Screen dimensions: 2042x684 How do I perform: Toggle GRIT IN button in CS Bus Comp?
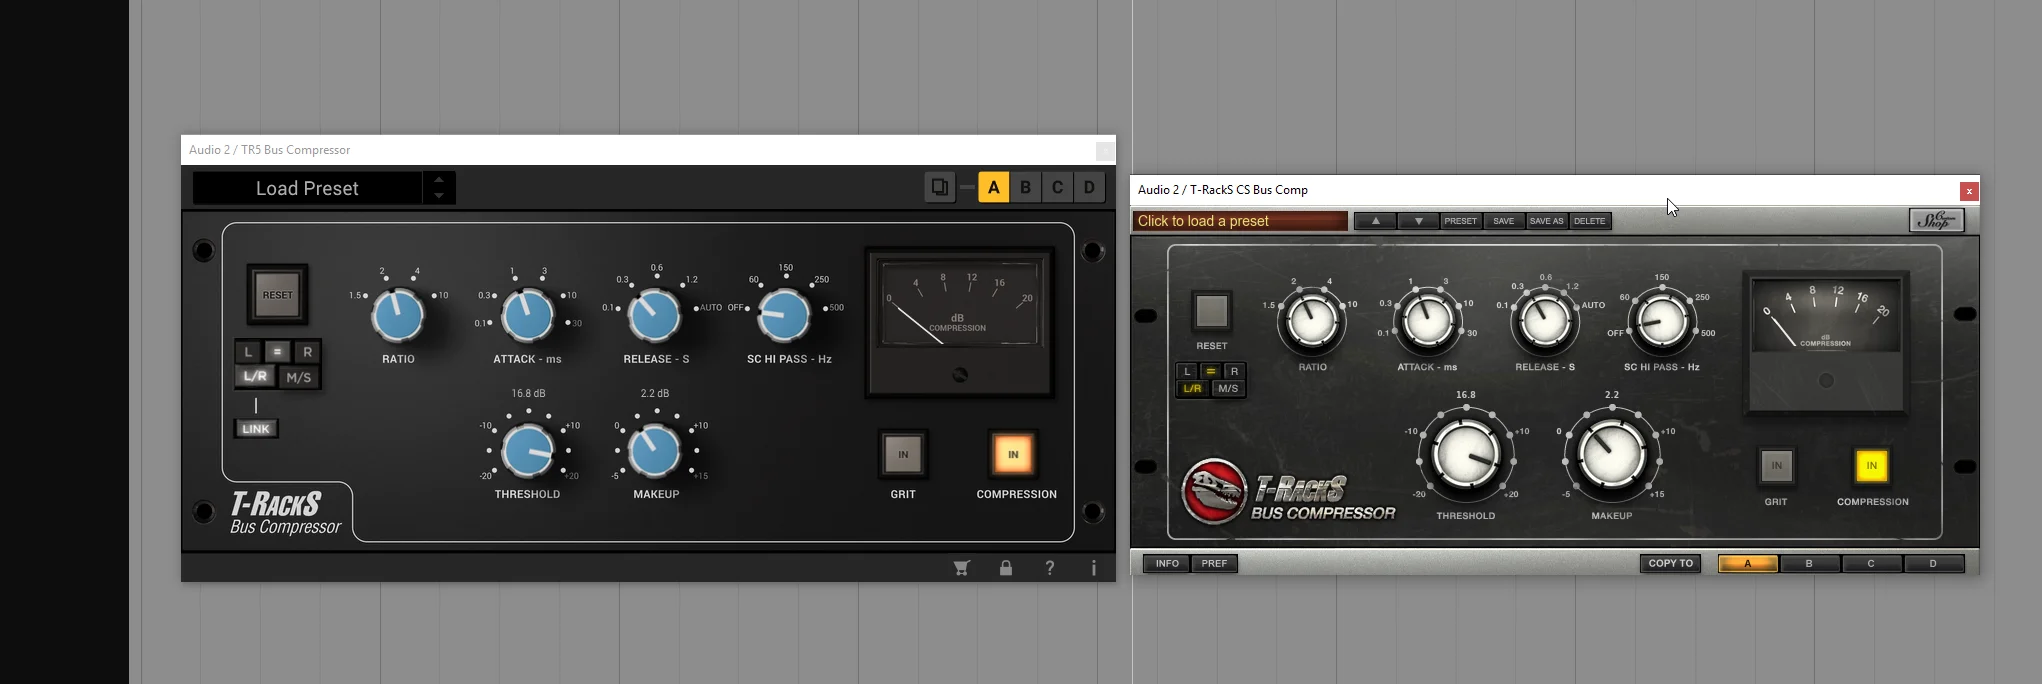pos(1776,465)
